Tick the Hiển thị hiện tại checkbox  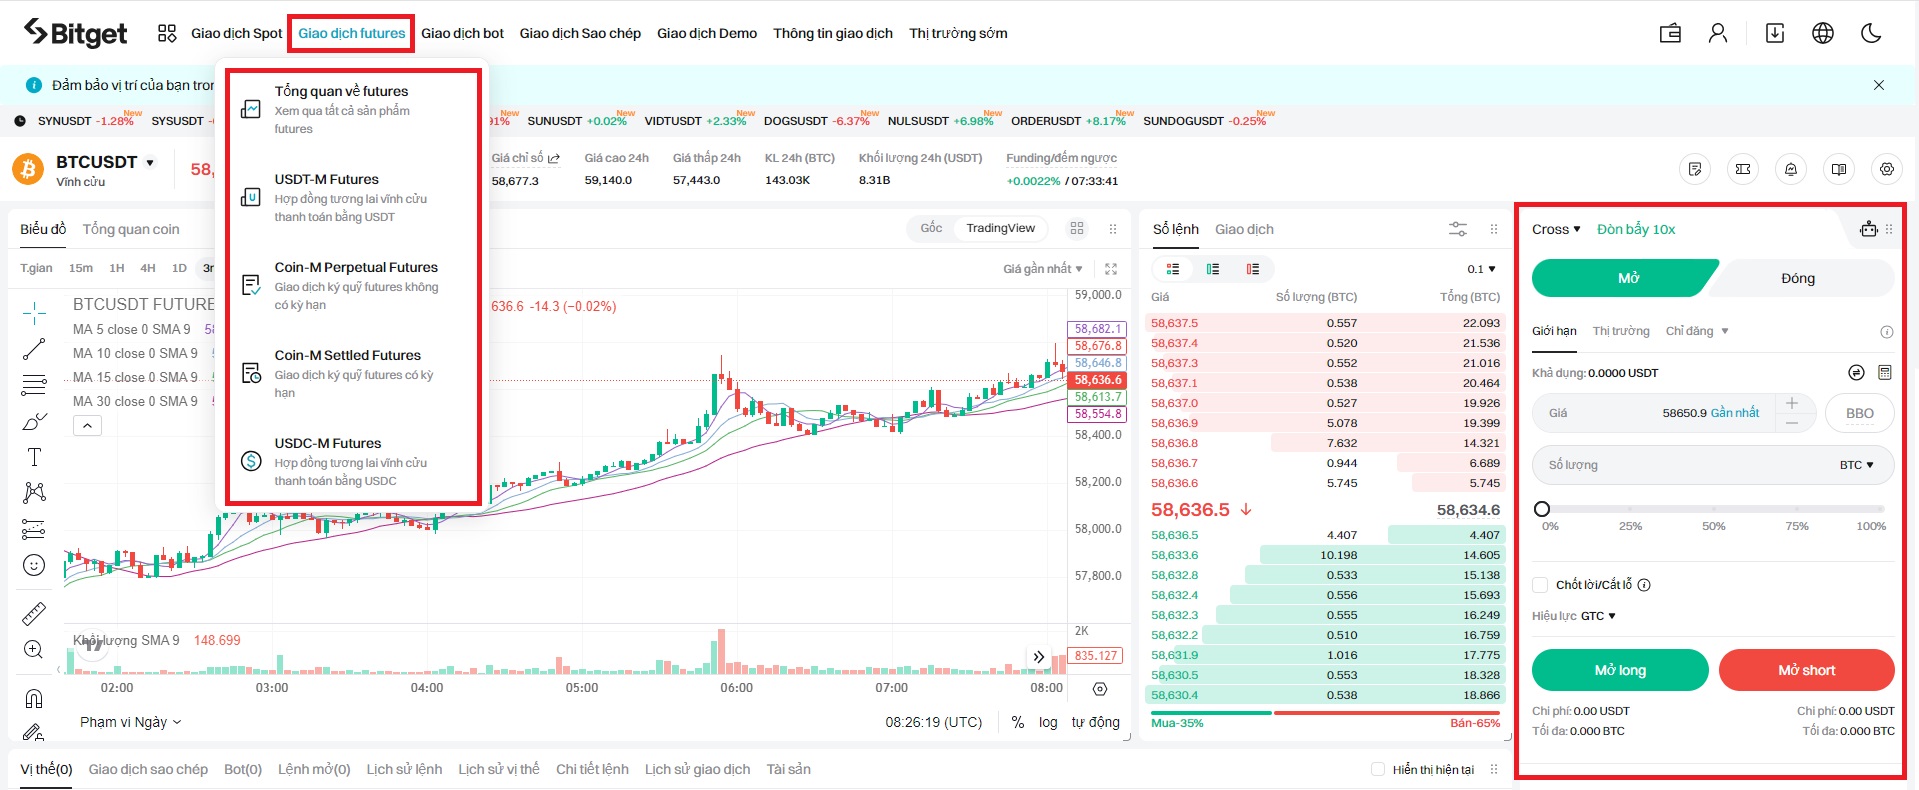1378,769
